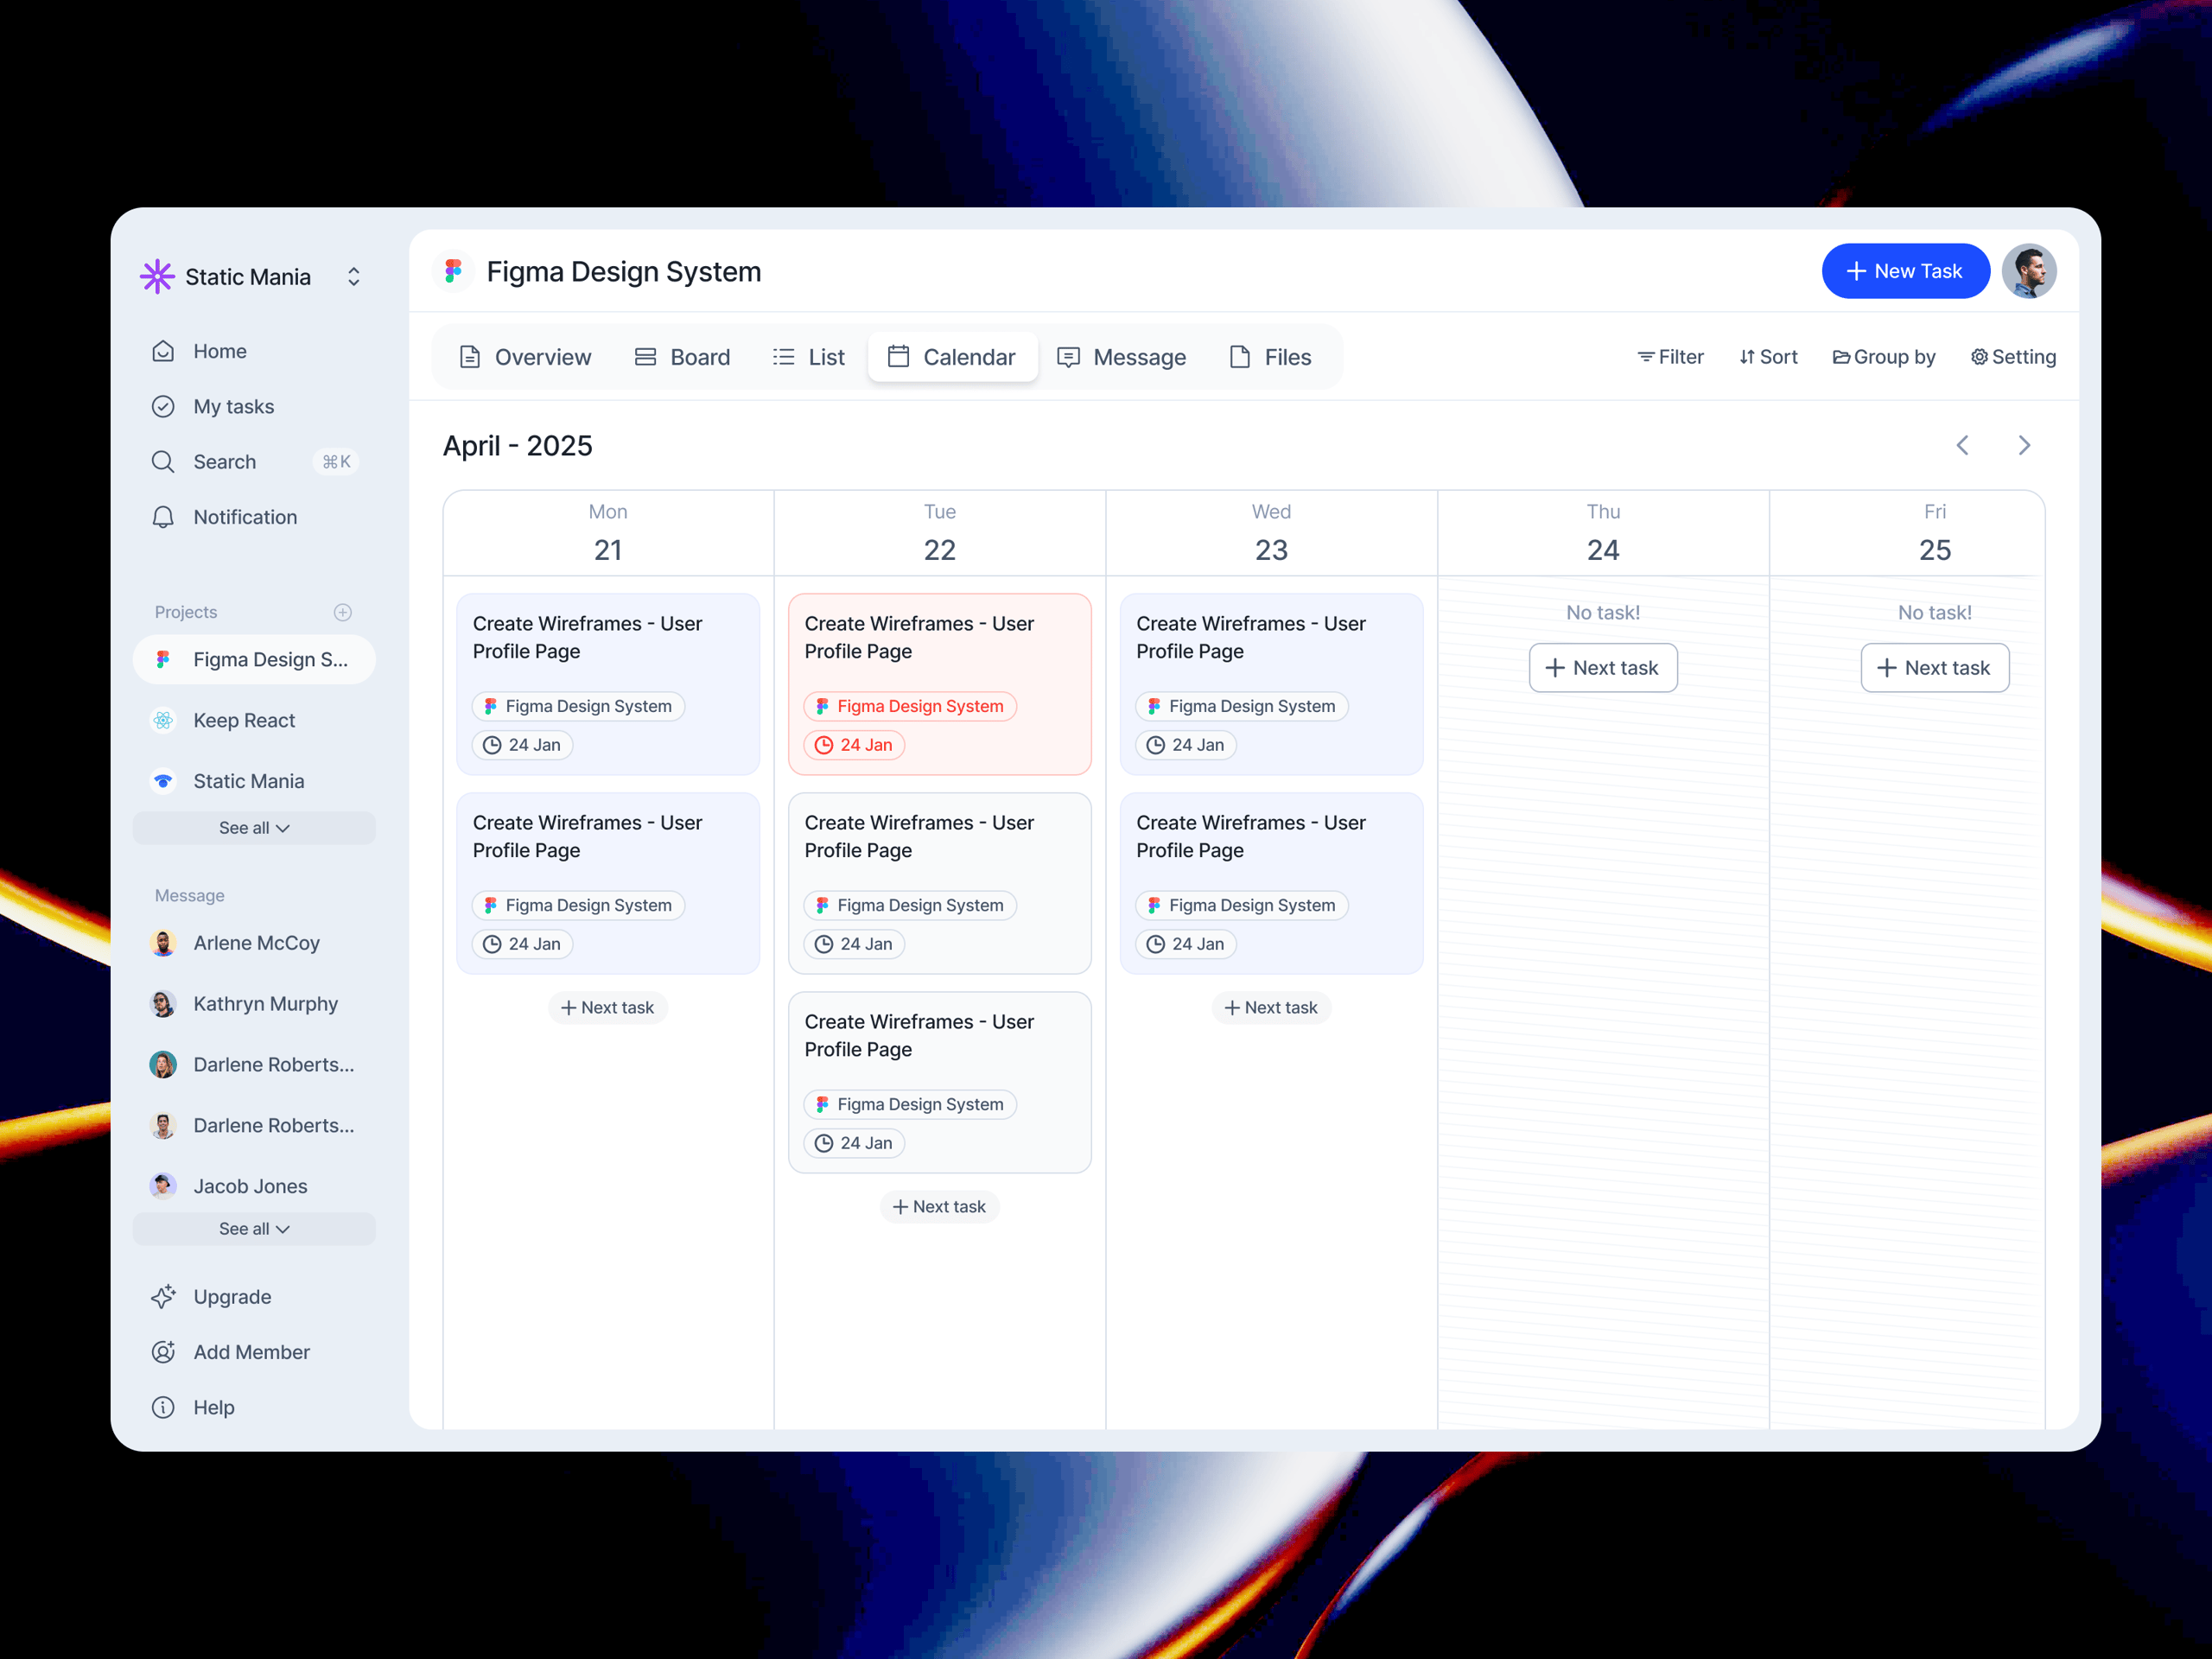The image size is (2212, 1659).
Task: Add a new project with plus icon
Action: (343, 612)
